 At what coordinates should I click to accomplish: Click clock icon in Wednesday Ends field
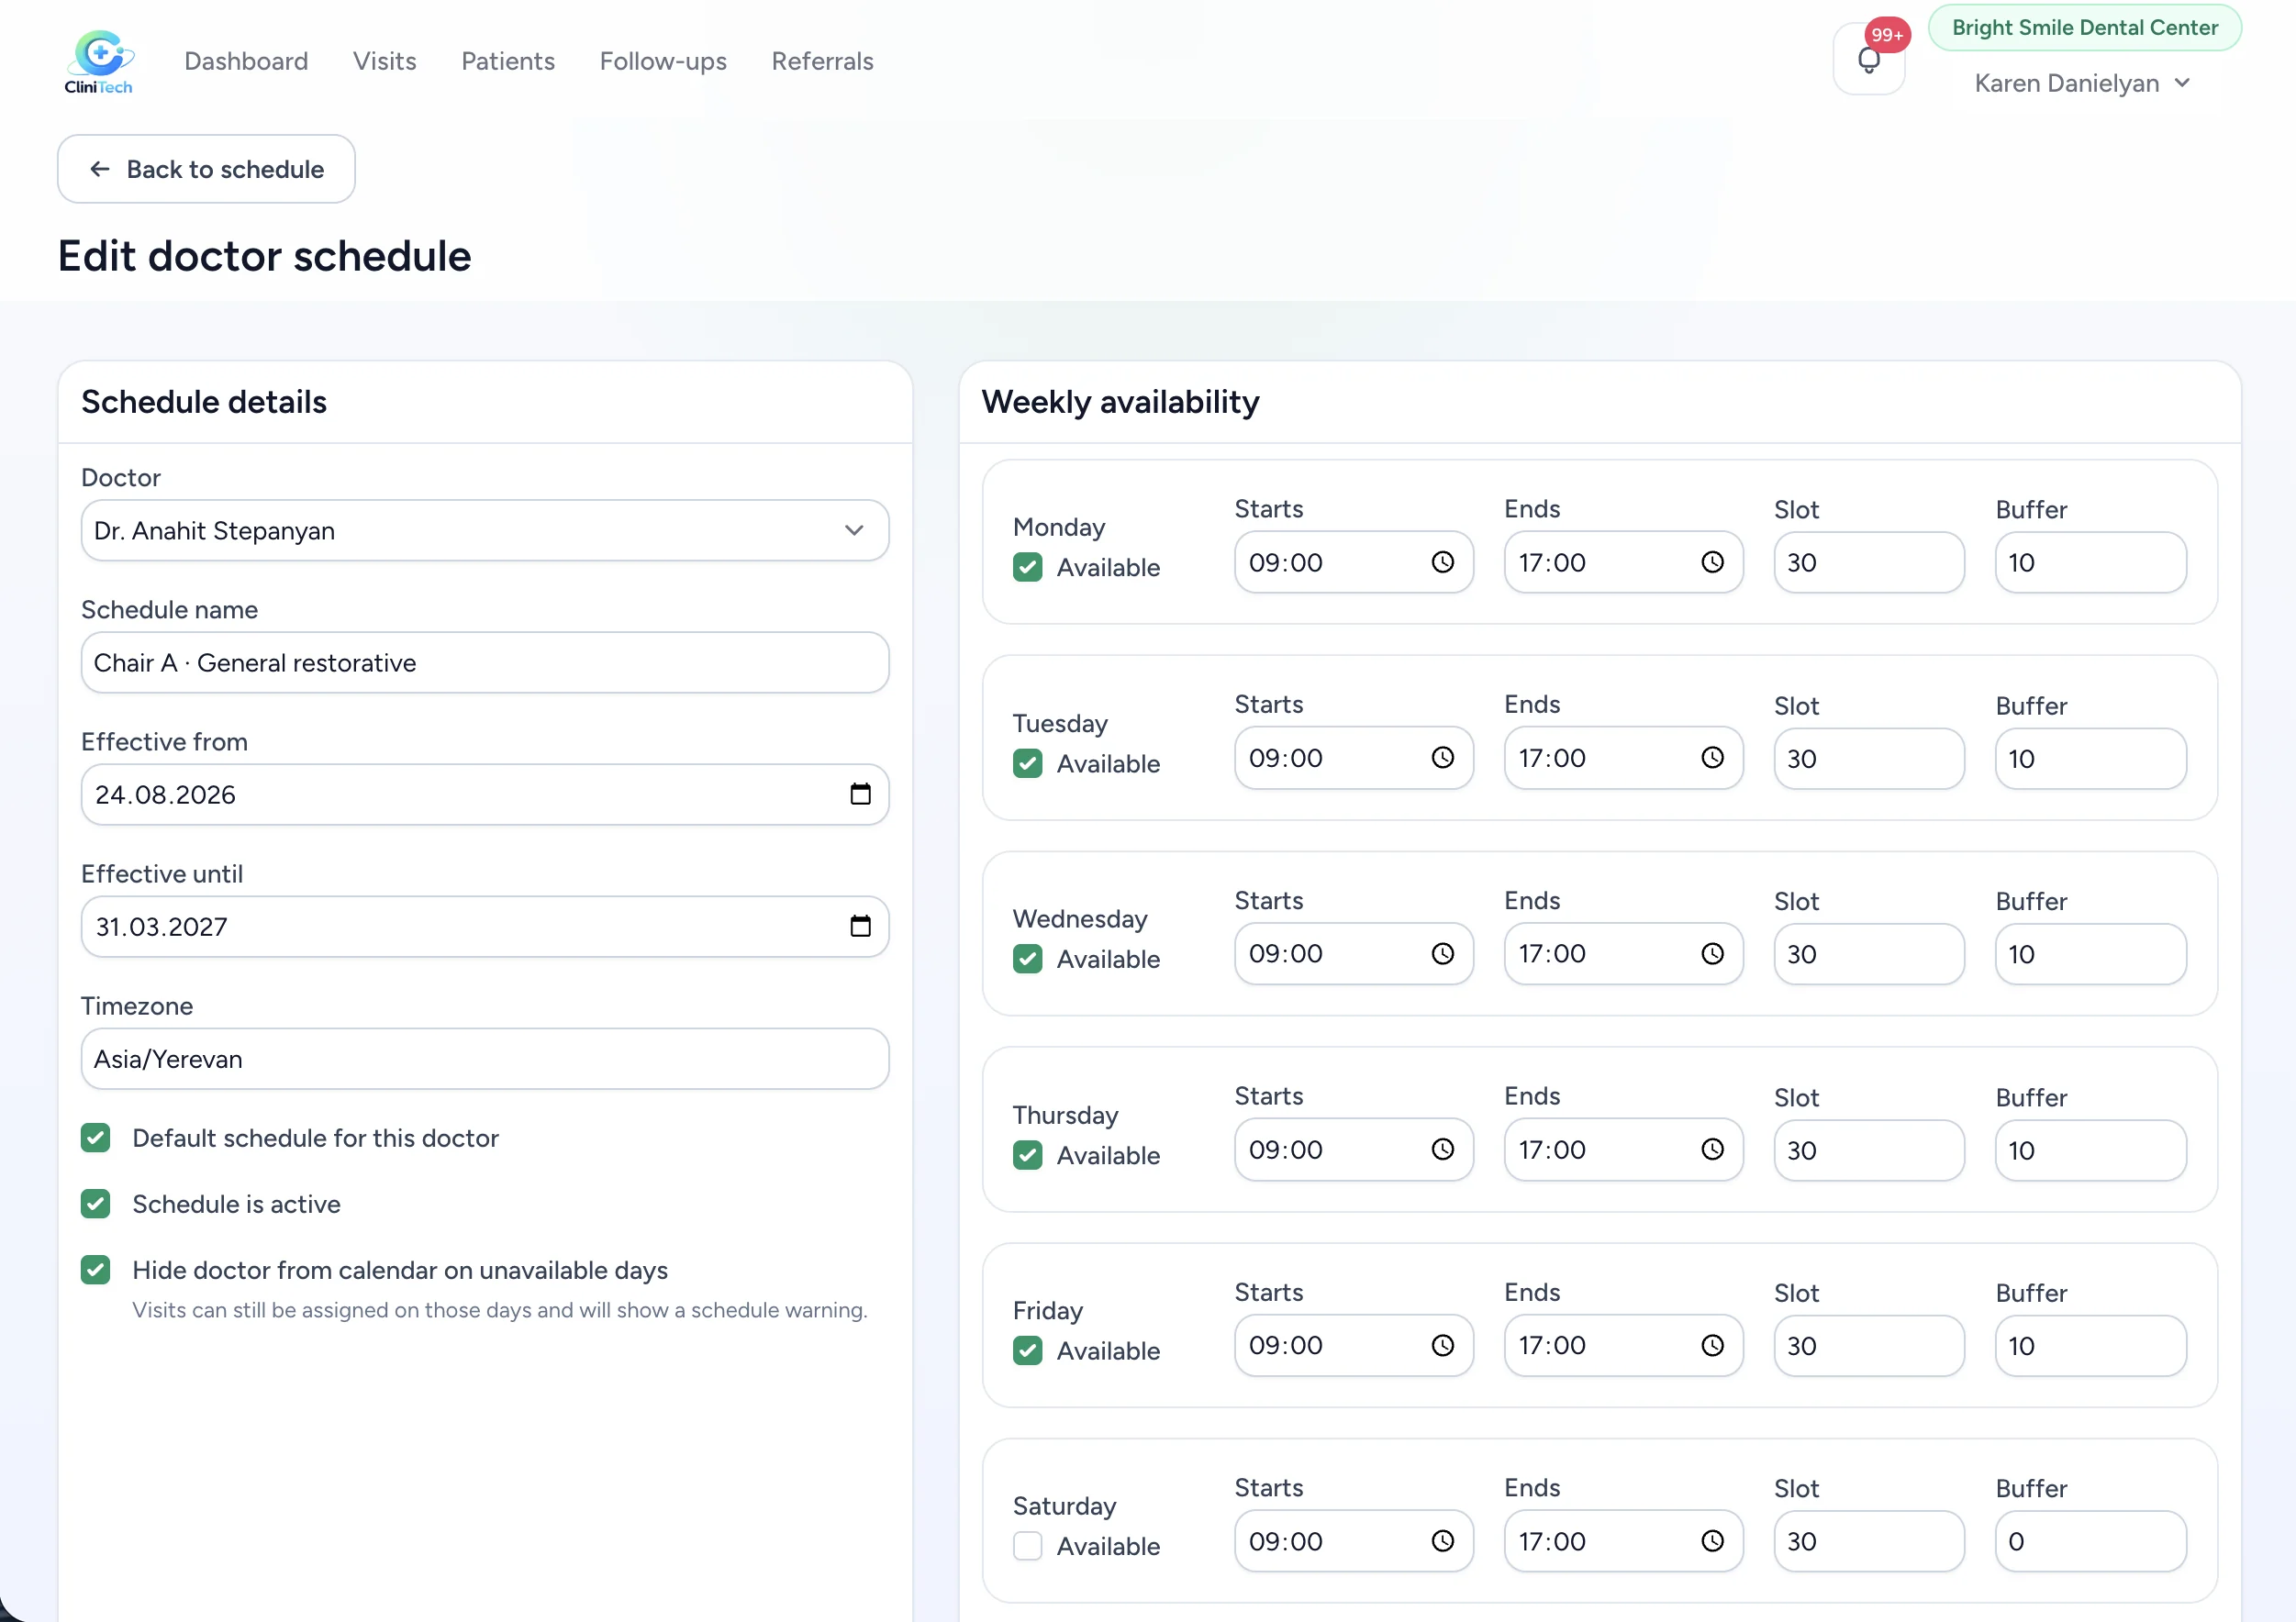(1712, 954)
